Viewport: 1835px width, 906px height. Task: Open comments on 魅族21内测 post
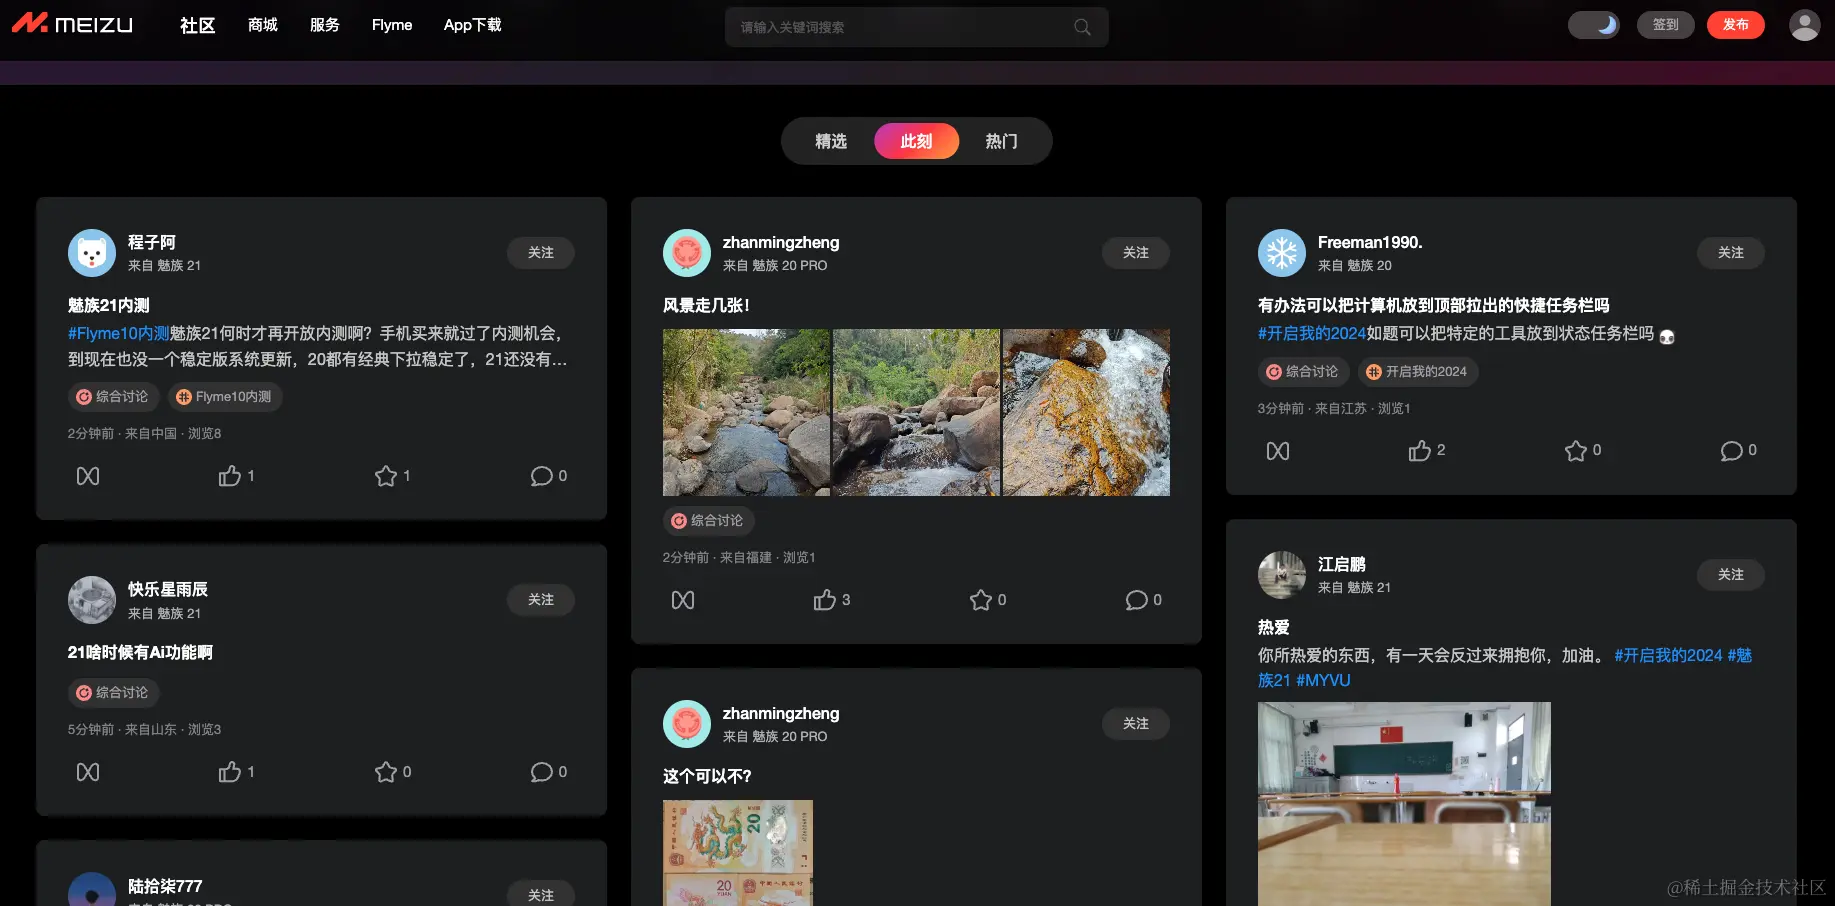point(548,476)
